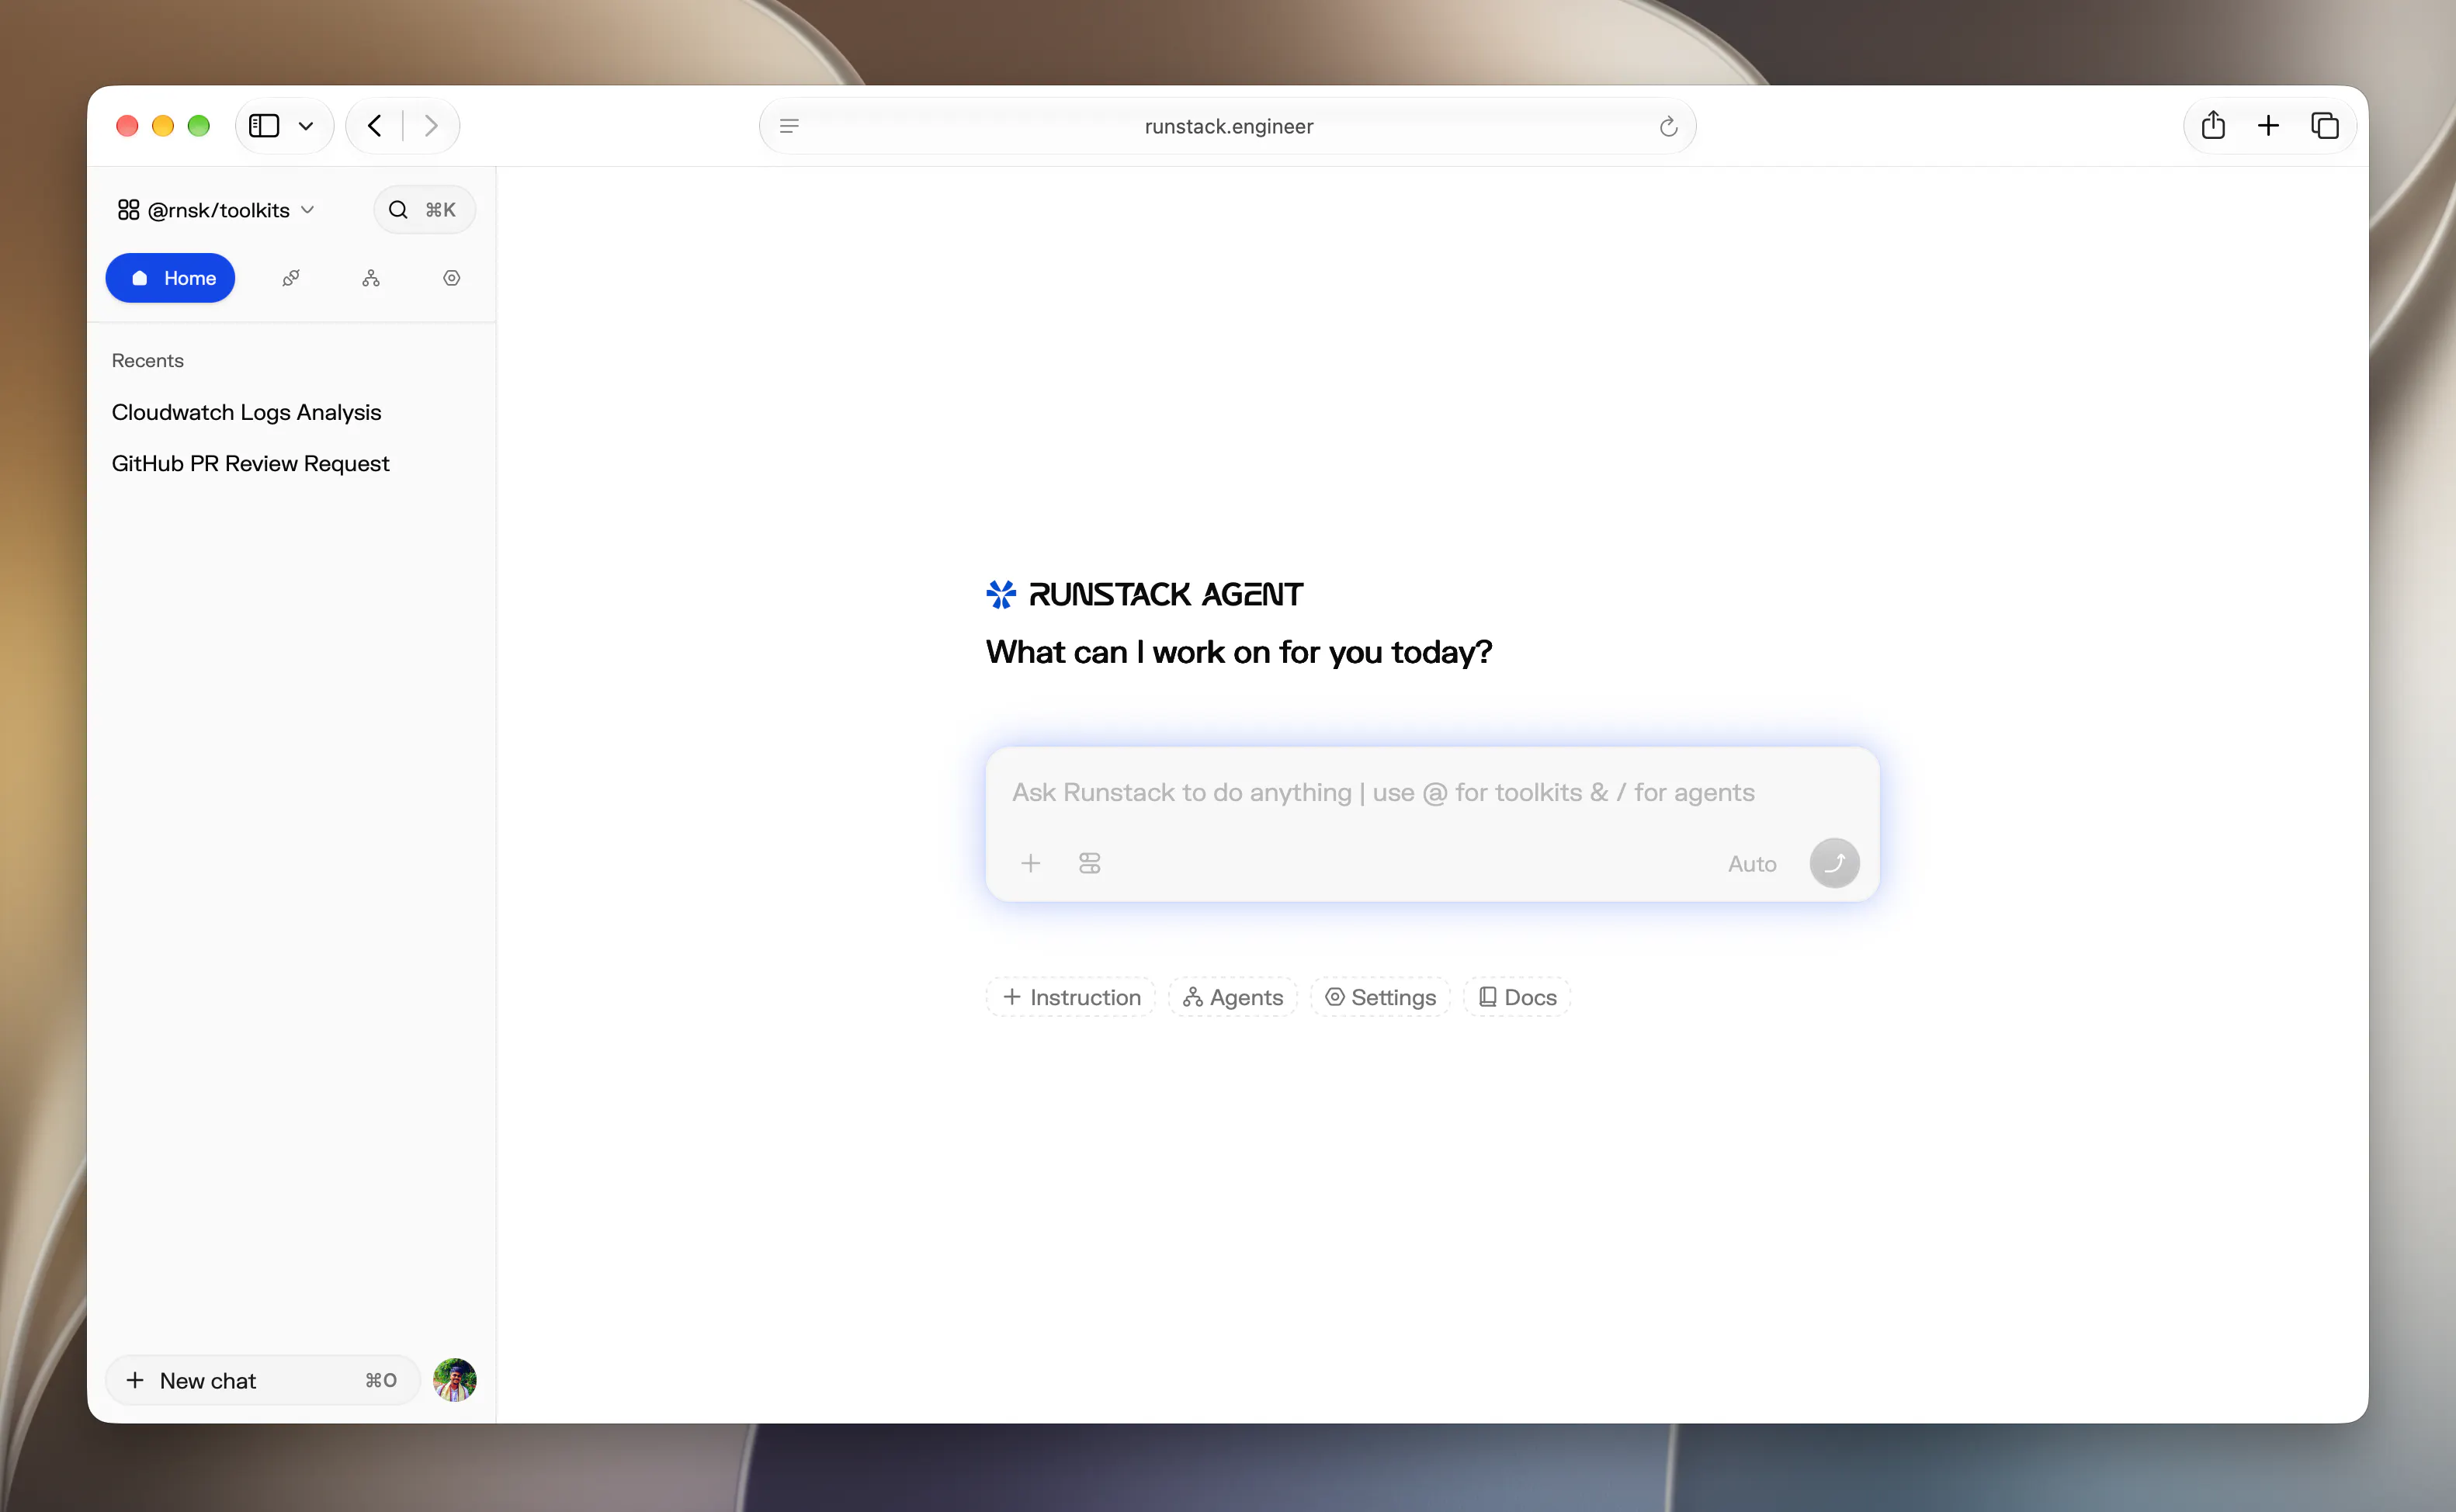
Task: Open the user profile avatar
Action: [x=455, y=1380]
